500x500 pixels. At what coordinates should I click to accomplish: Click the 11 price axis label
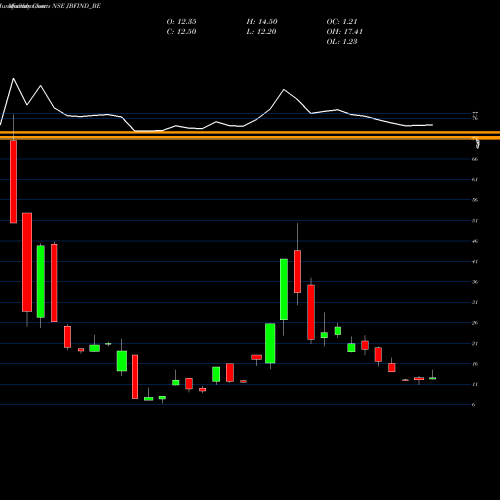(475, 384)
